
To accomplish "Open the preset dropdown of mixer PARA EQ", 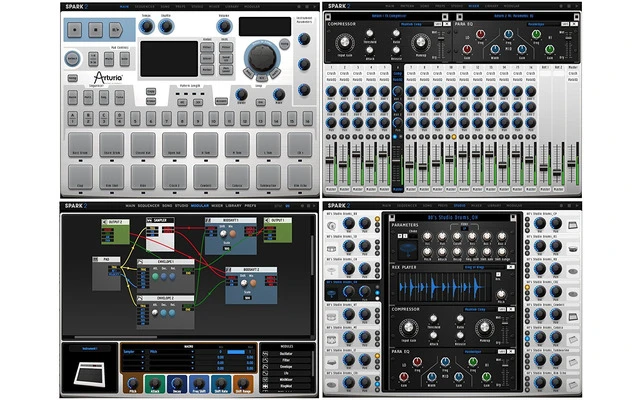I will coord(543,24).
